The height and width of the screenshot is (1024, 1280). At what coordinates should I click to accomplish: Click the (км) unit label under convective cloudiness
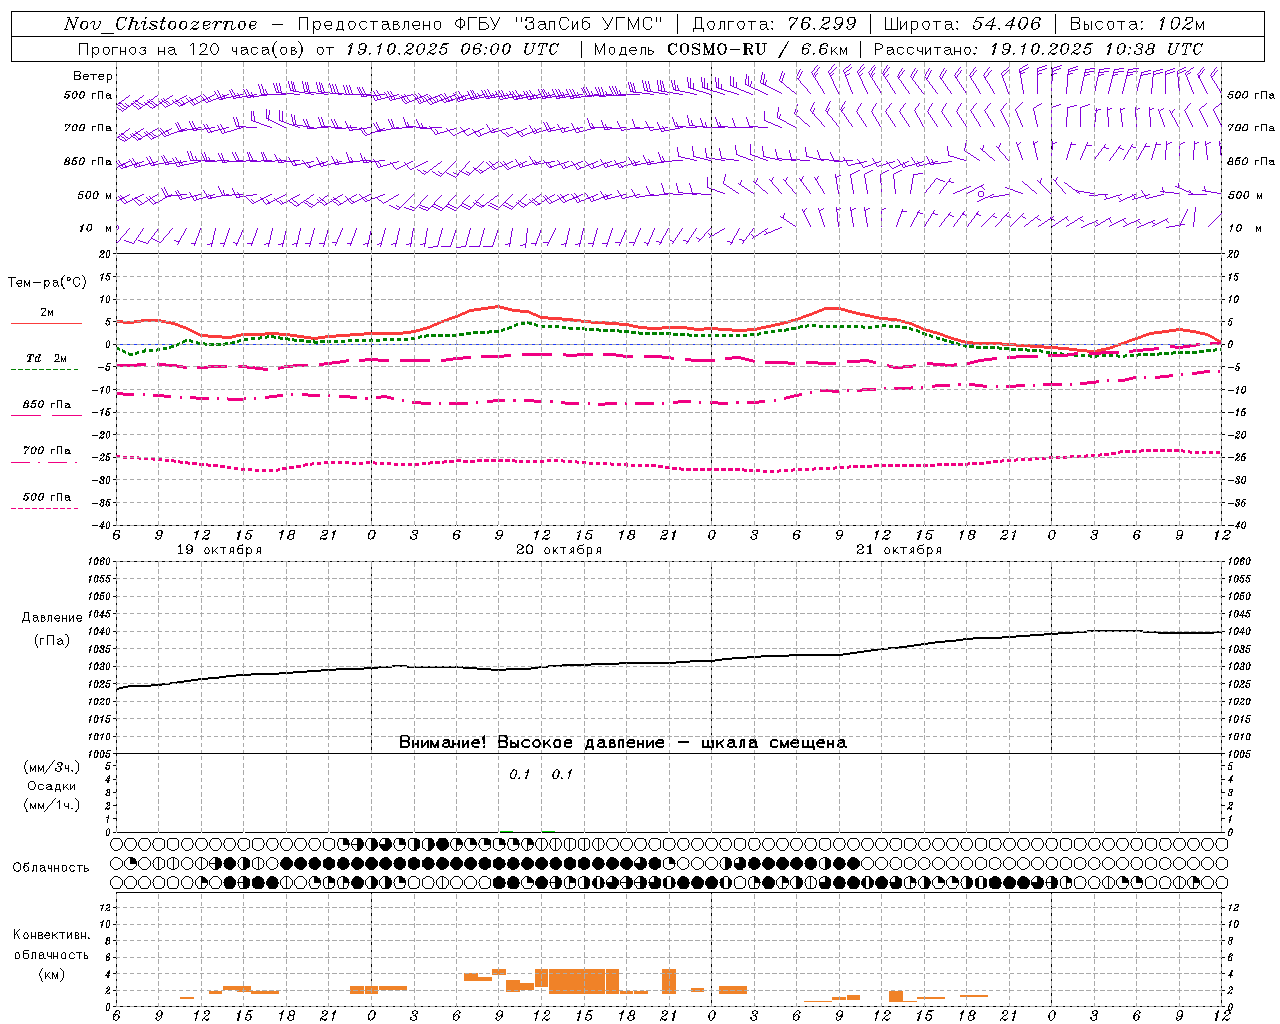(x=51, y=974)
